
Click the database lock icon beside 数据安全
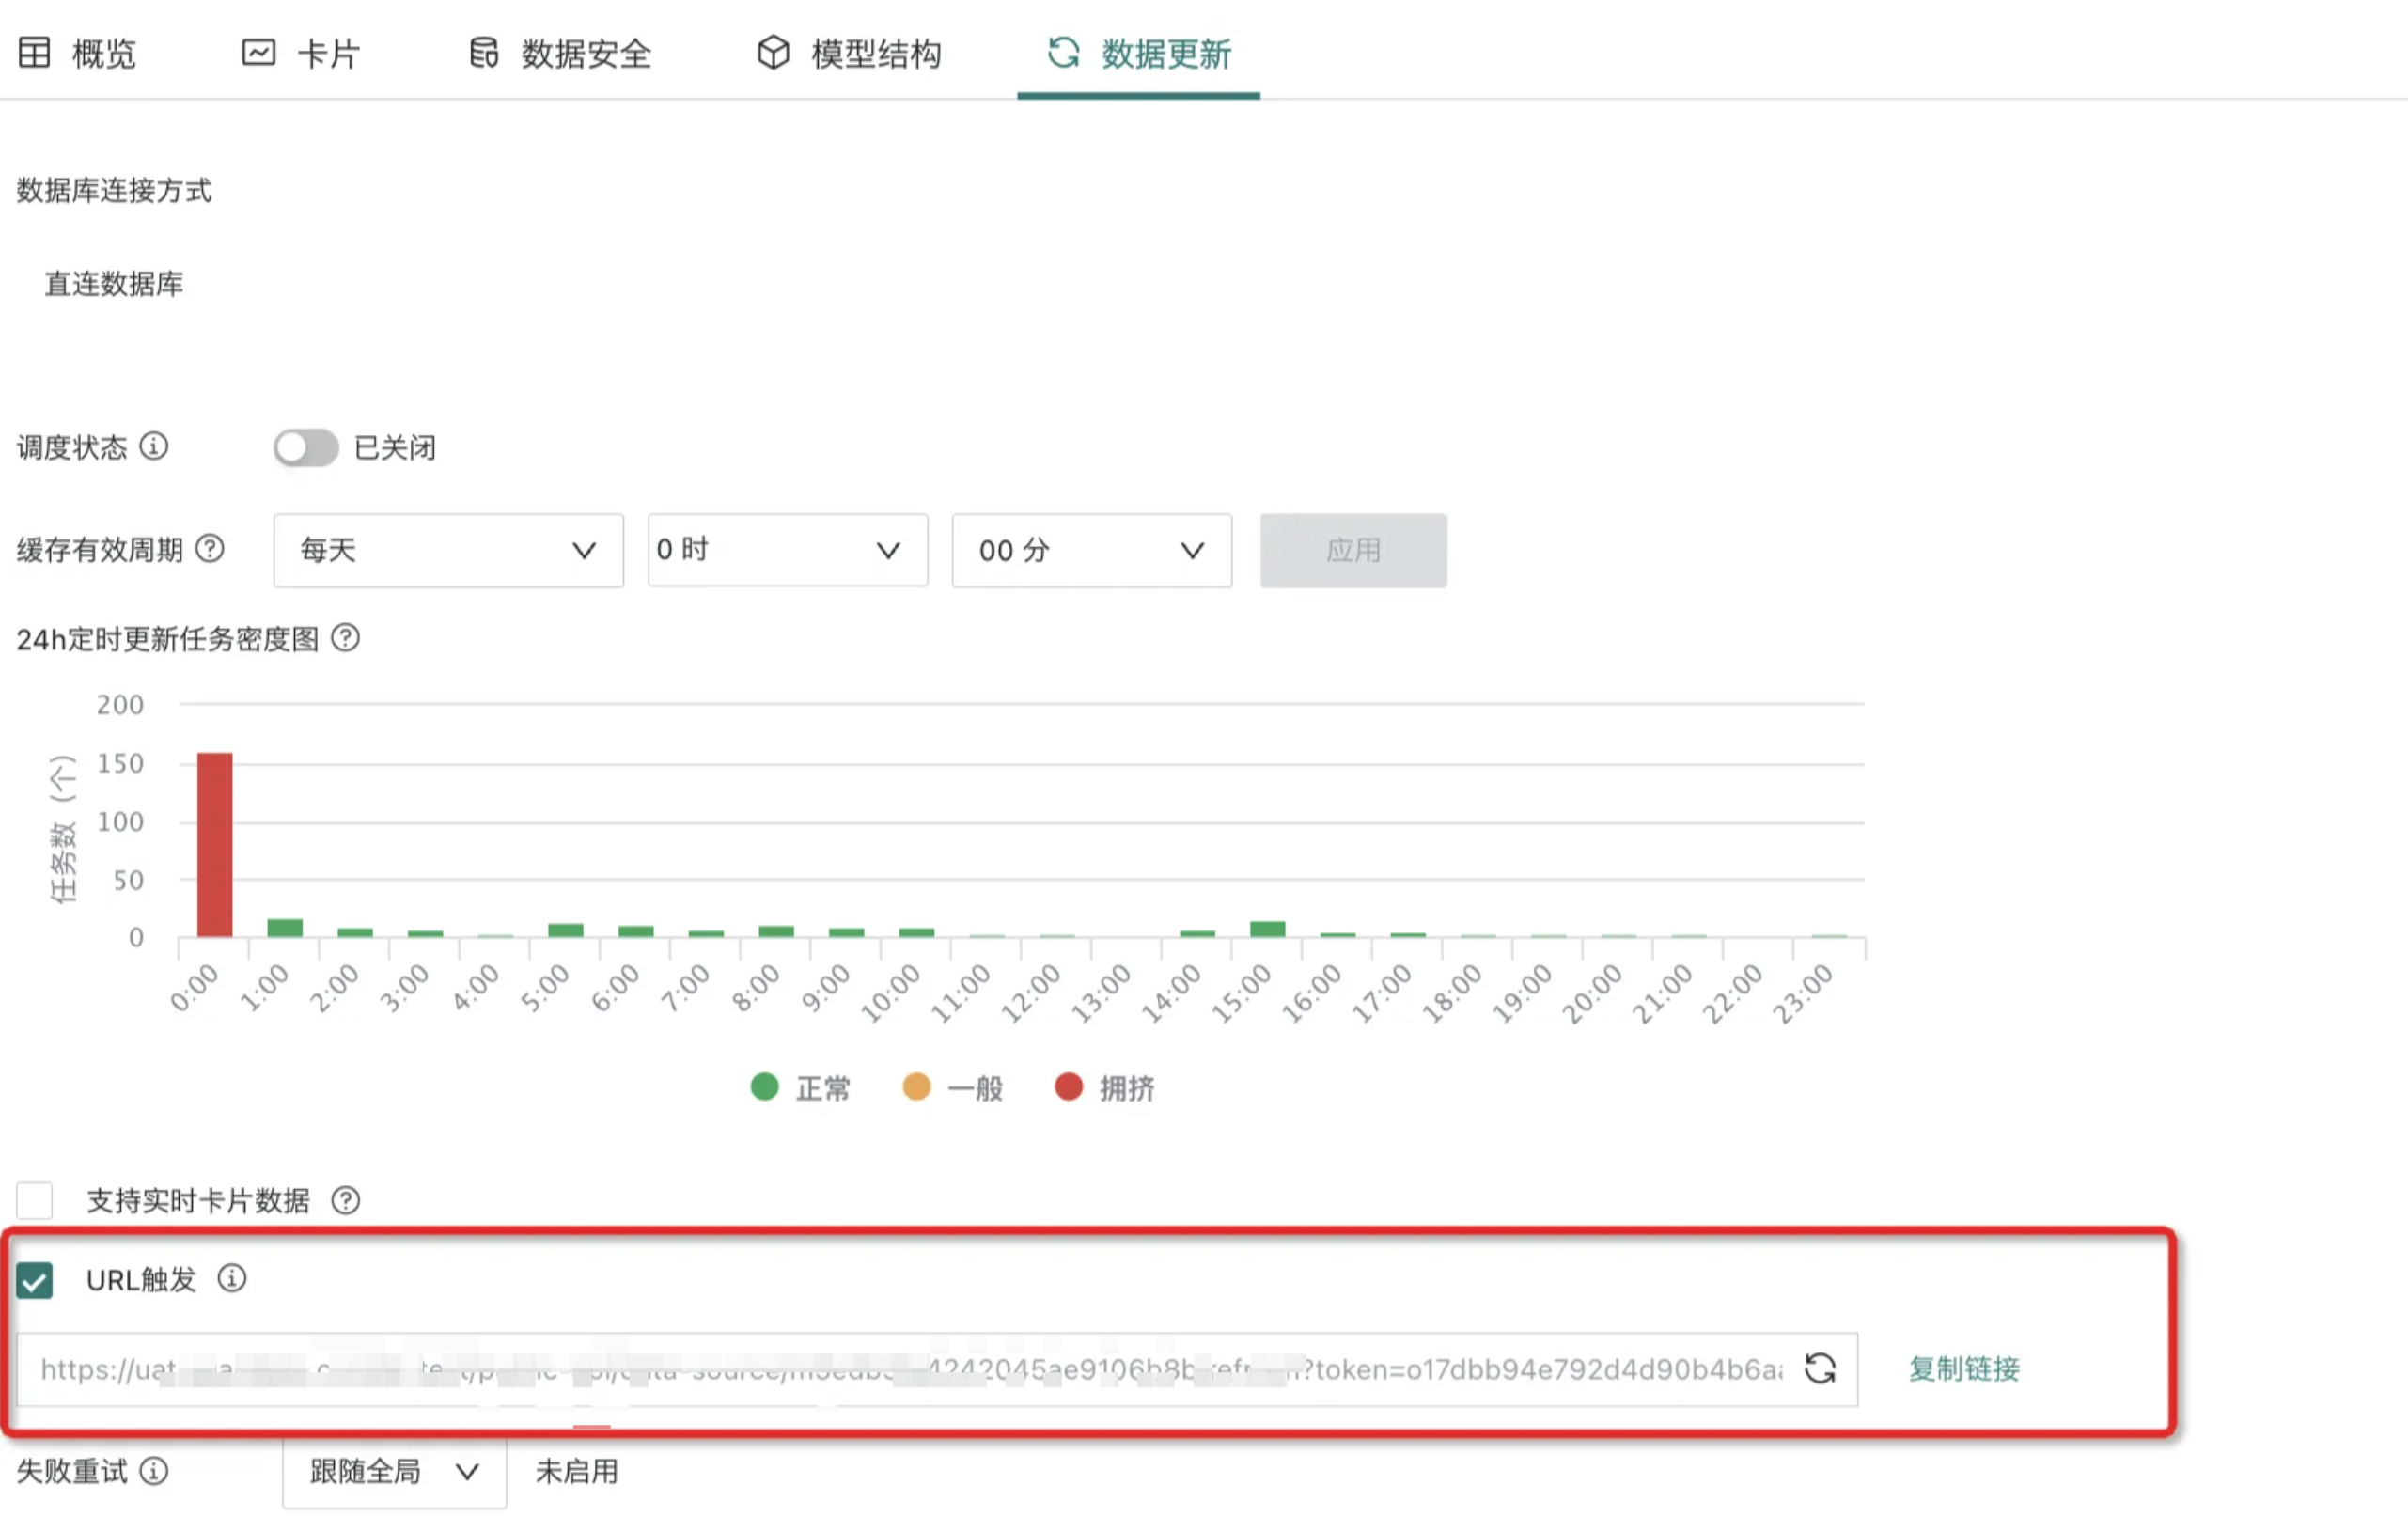(x=484, y=52)
